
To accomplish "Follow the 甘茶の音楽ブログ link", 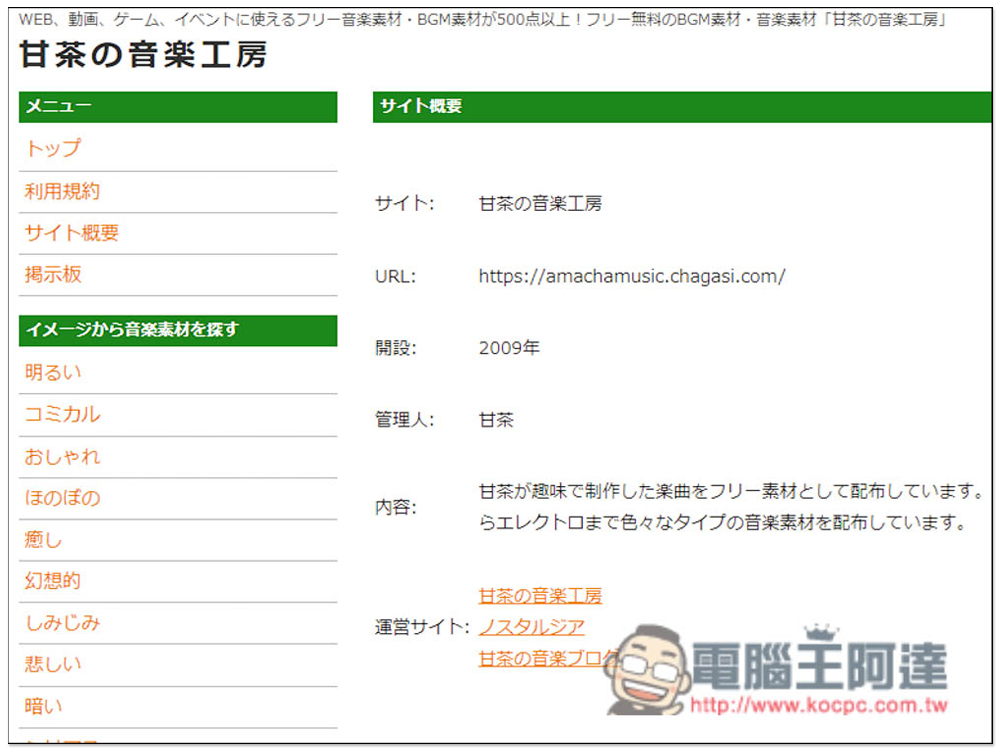I will point(547,658).
